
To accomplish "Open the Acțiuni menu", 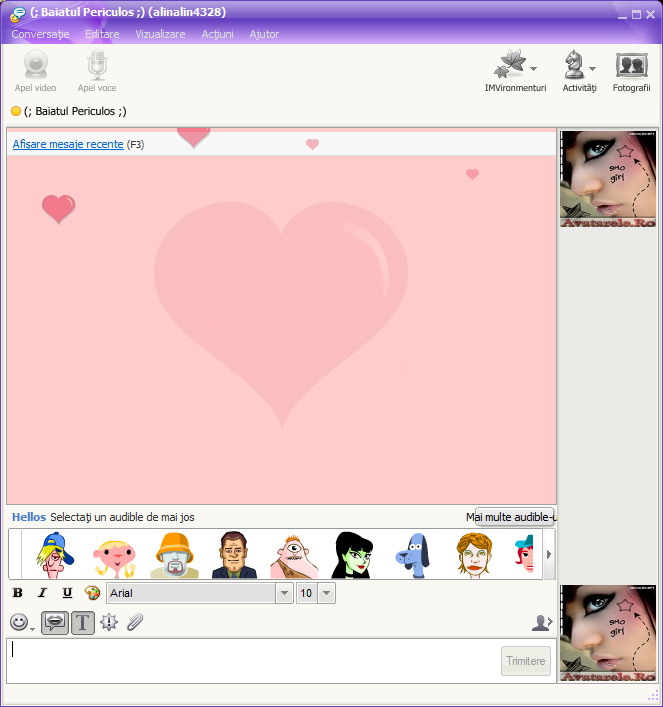I will point(218,34).
